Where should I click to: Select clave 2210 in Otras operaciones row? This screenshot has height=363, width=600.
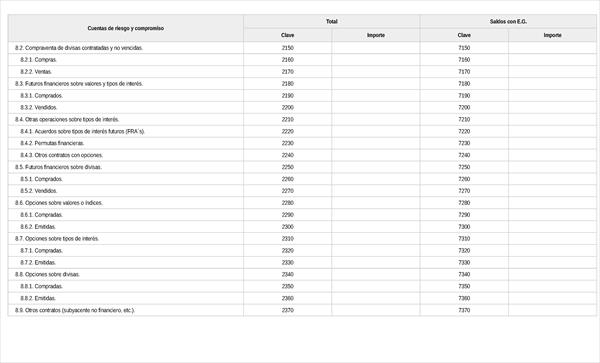point(287,119)
